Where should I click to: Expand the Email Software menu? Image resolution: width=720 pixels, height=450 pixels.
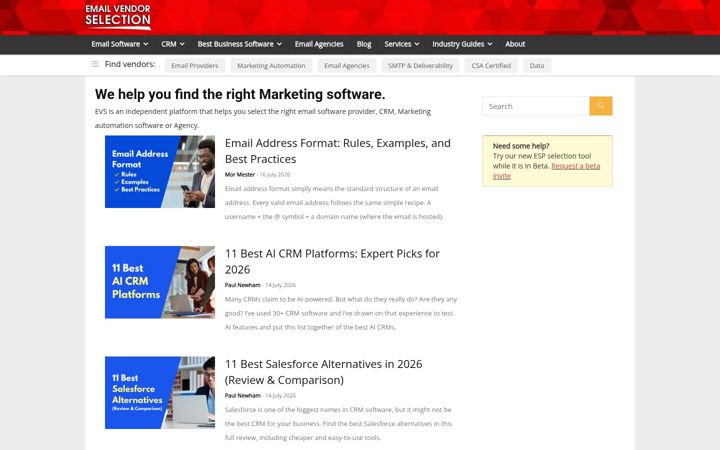click(x=120, y=44)
